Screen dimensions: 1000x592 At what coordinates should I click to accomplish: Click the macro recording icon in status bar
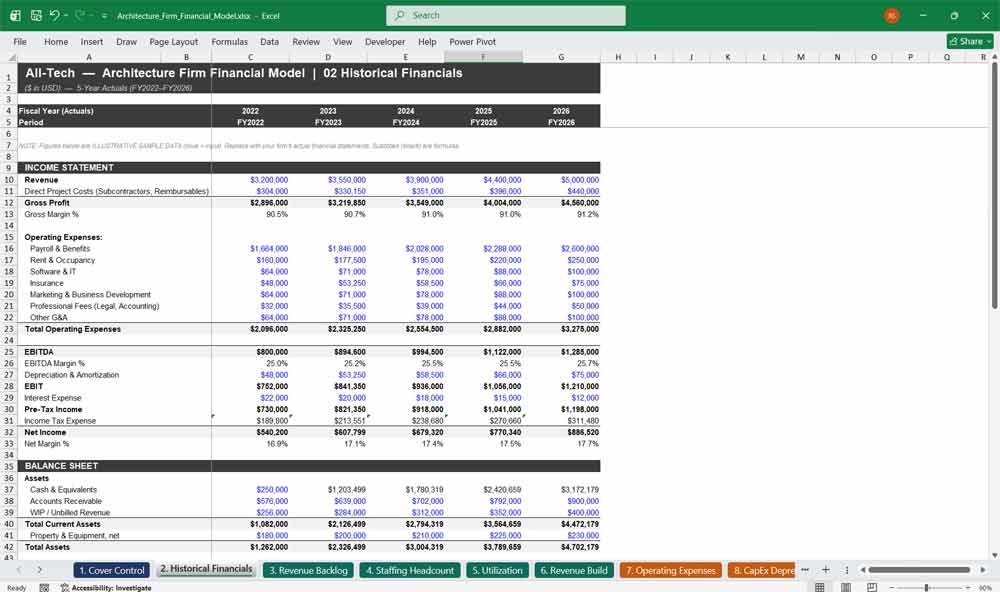click(44, 588)
